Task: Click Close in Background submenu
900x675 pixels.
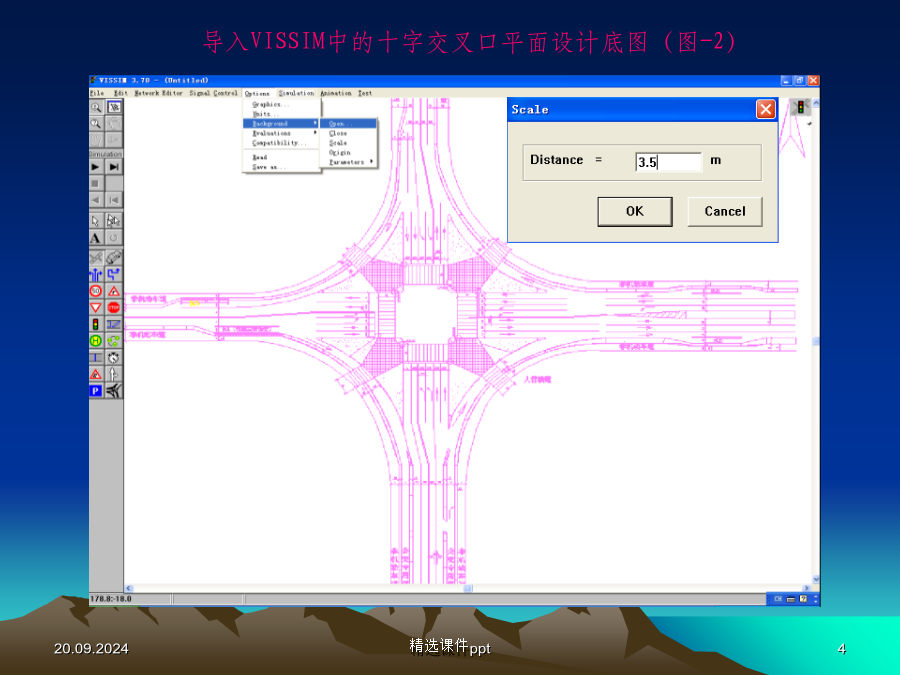Action: click(348, 133)
